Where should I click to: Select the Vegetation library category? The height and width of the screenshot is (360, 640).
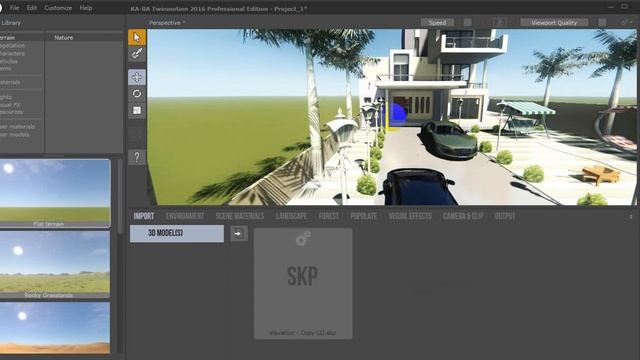[12, 46]
